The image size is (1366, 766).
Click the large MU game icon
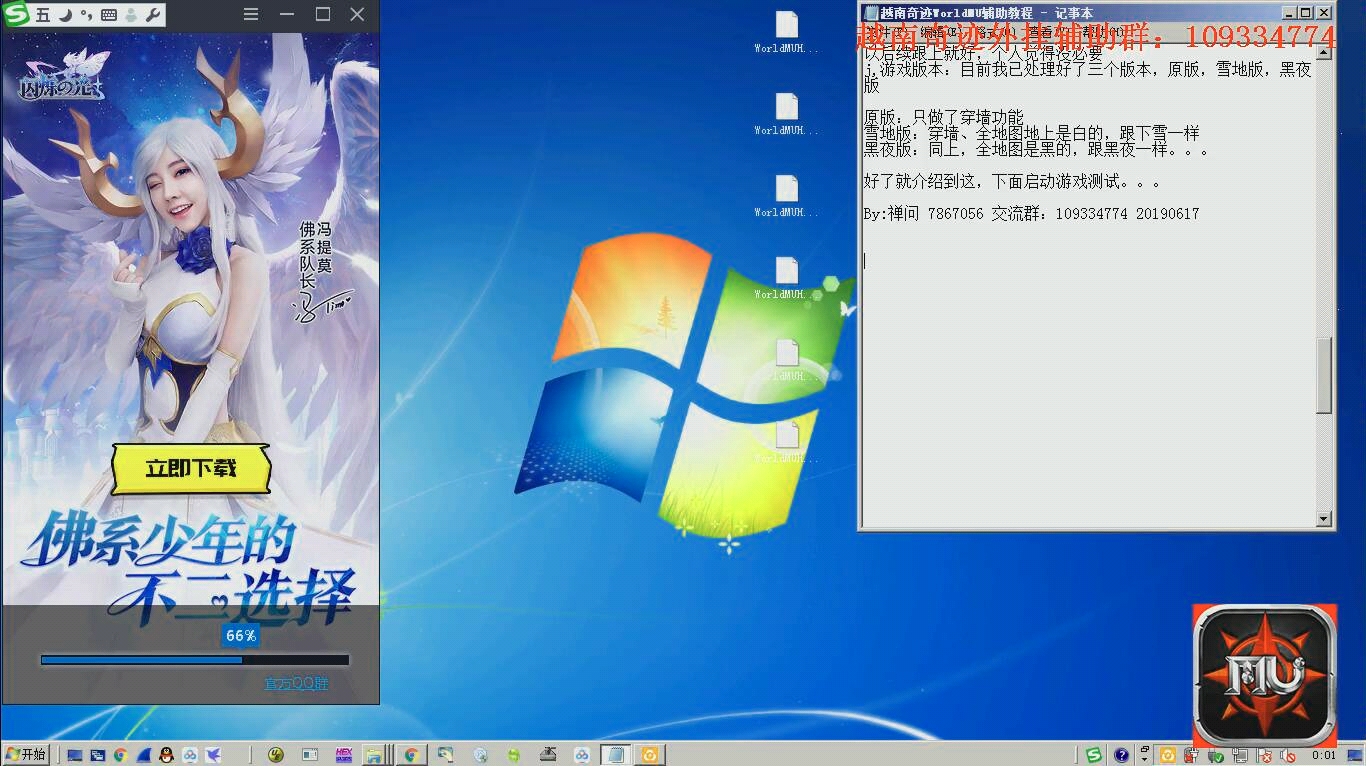coord(1265,676)
